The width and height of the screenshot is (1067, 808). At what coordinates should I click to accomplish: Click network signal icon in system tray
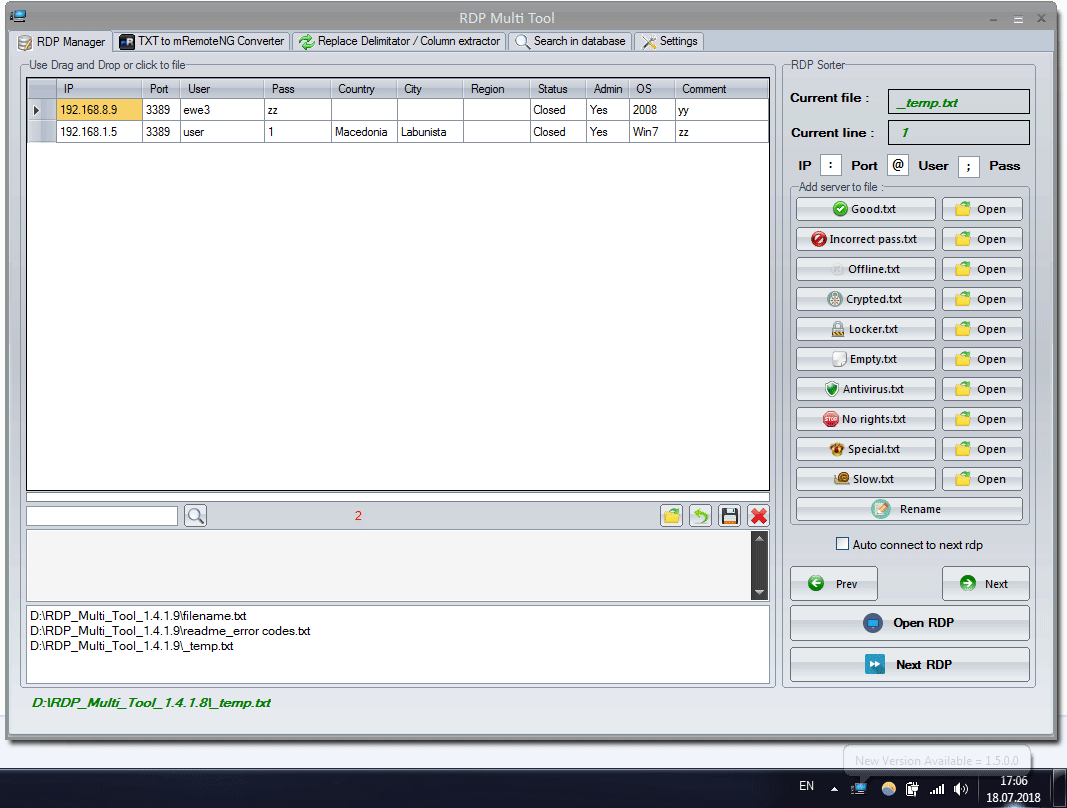click(x=937, y=789)
